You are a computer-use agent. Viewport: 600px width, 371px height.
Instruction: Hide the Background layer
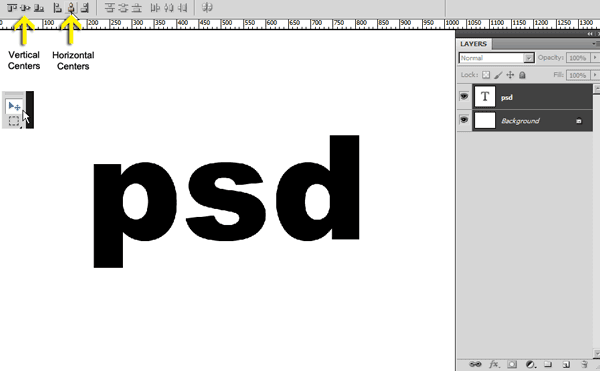[464, 120]
